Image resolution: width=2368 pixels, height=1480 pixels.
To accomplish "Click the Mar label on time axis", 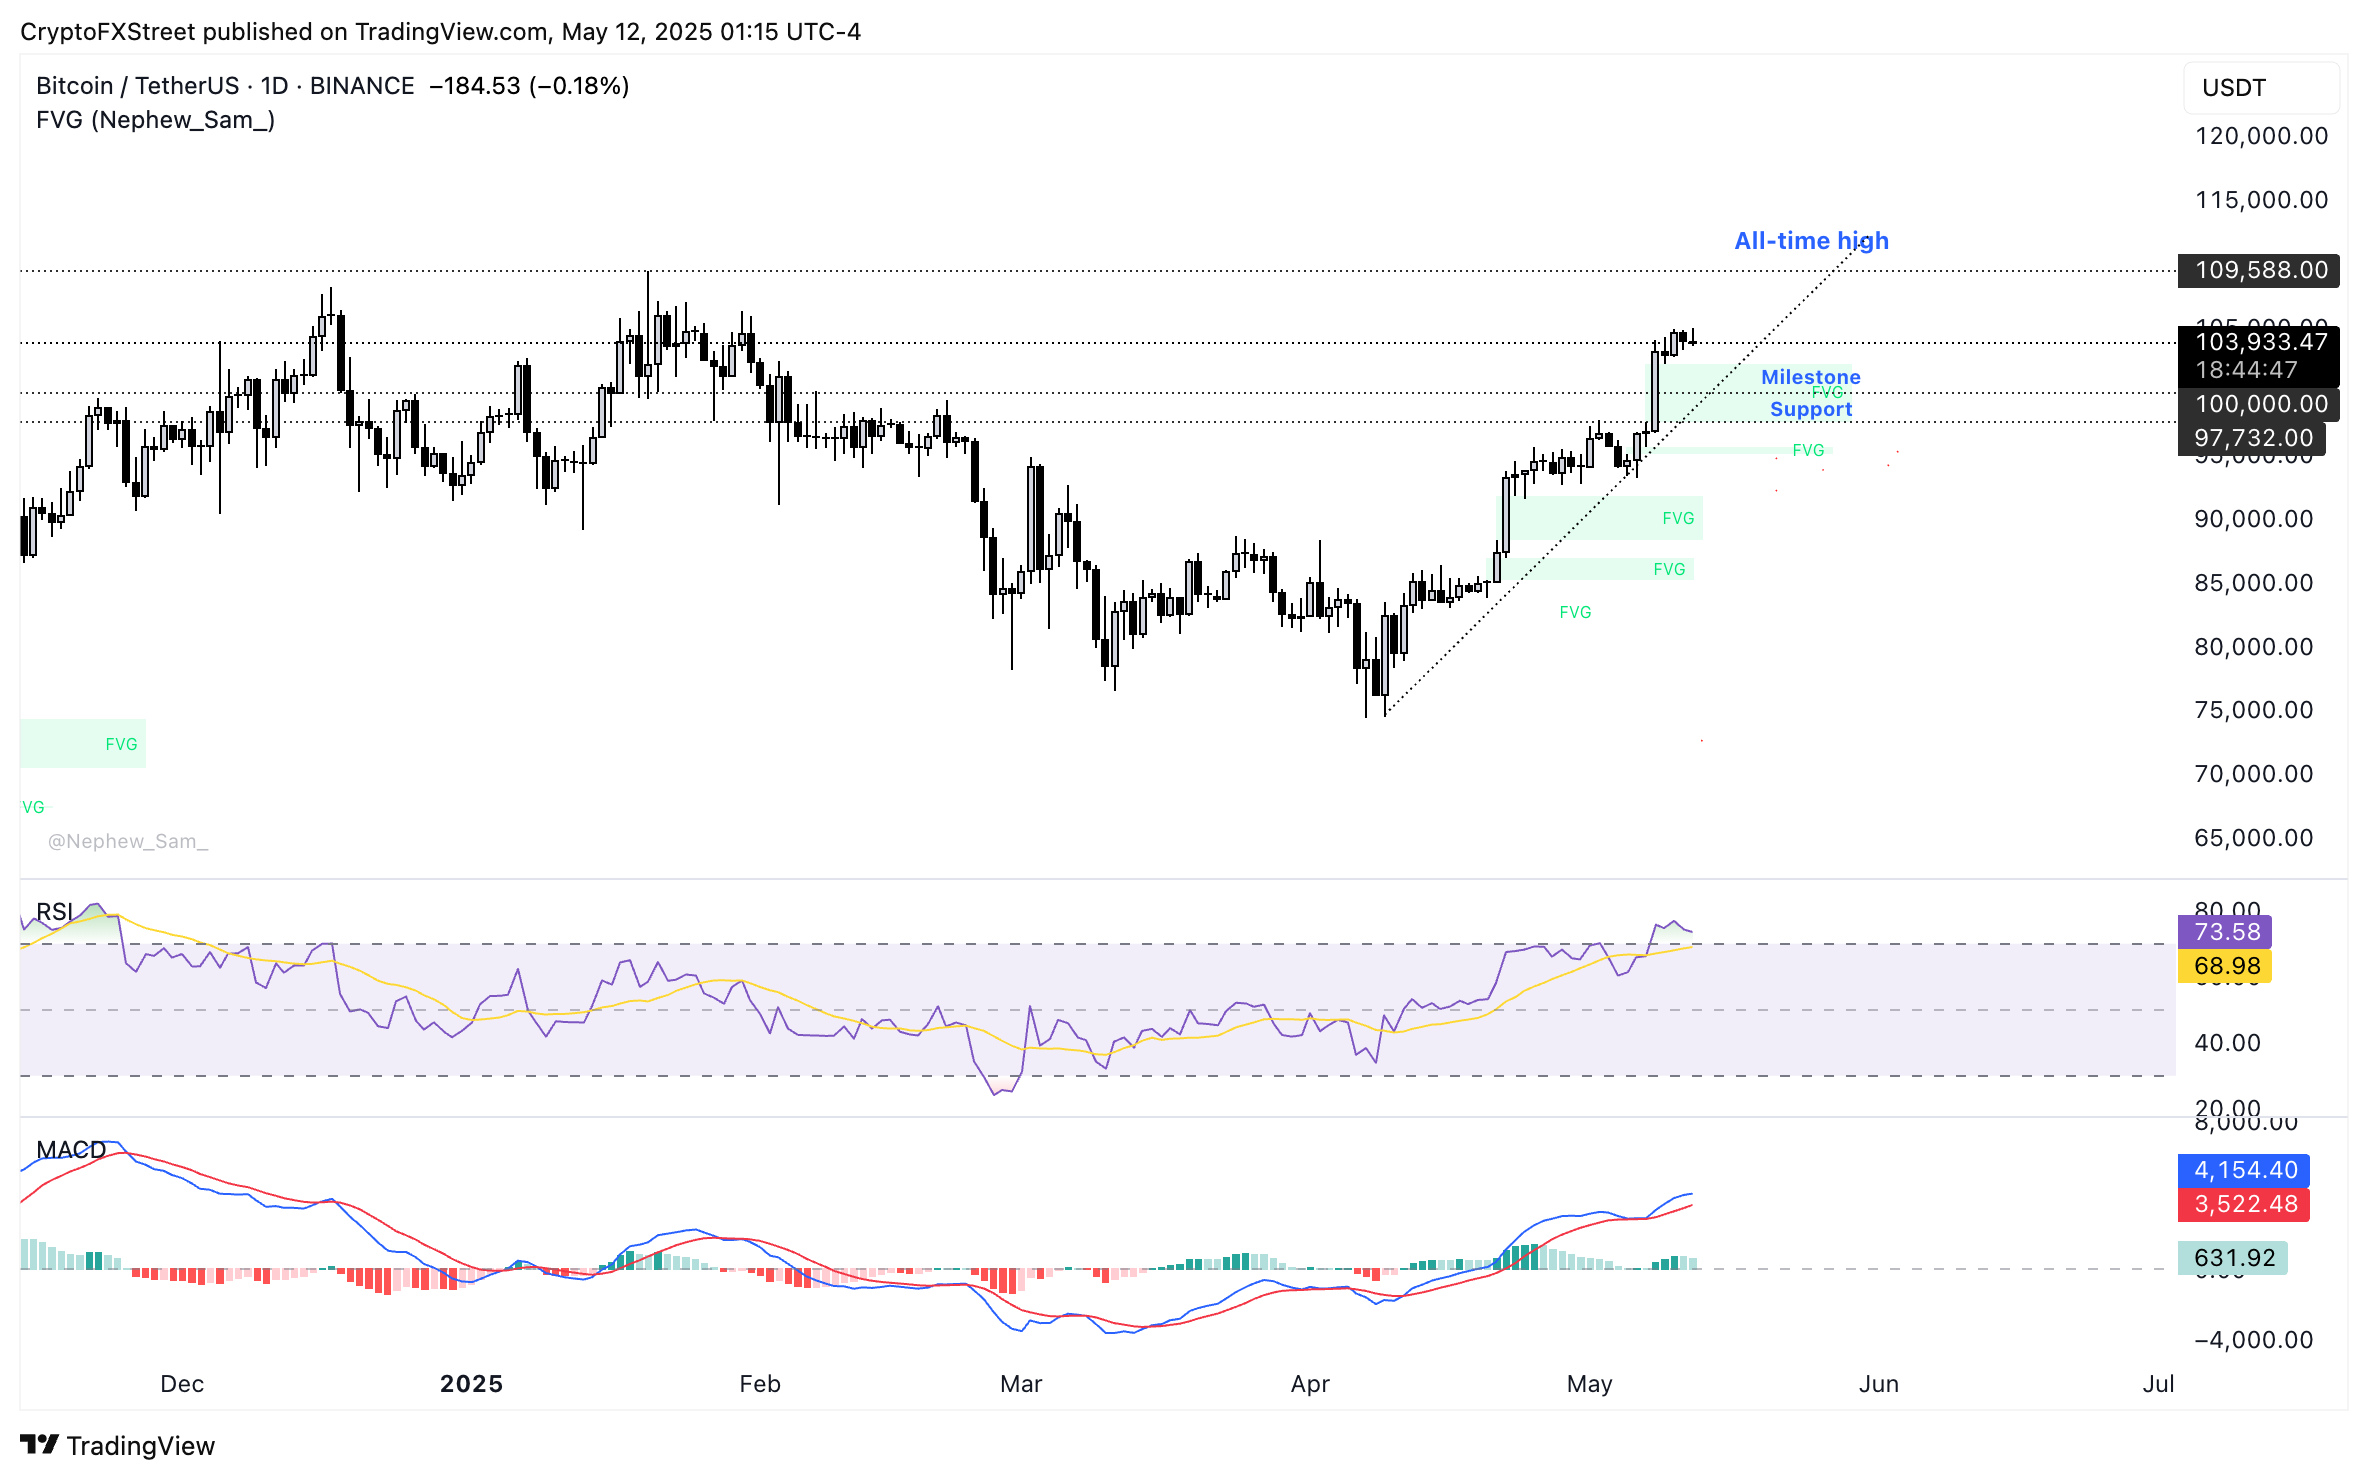I will pos(1021,1384).
